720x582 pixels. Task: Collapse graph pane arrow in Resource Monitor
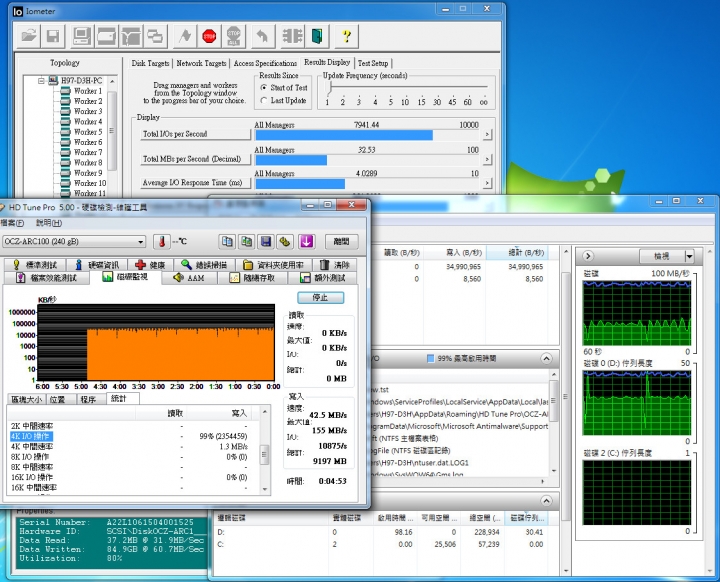[588, 256]
